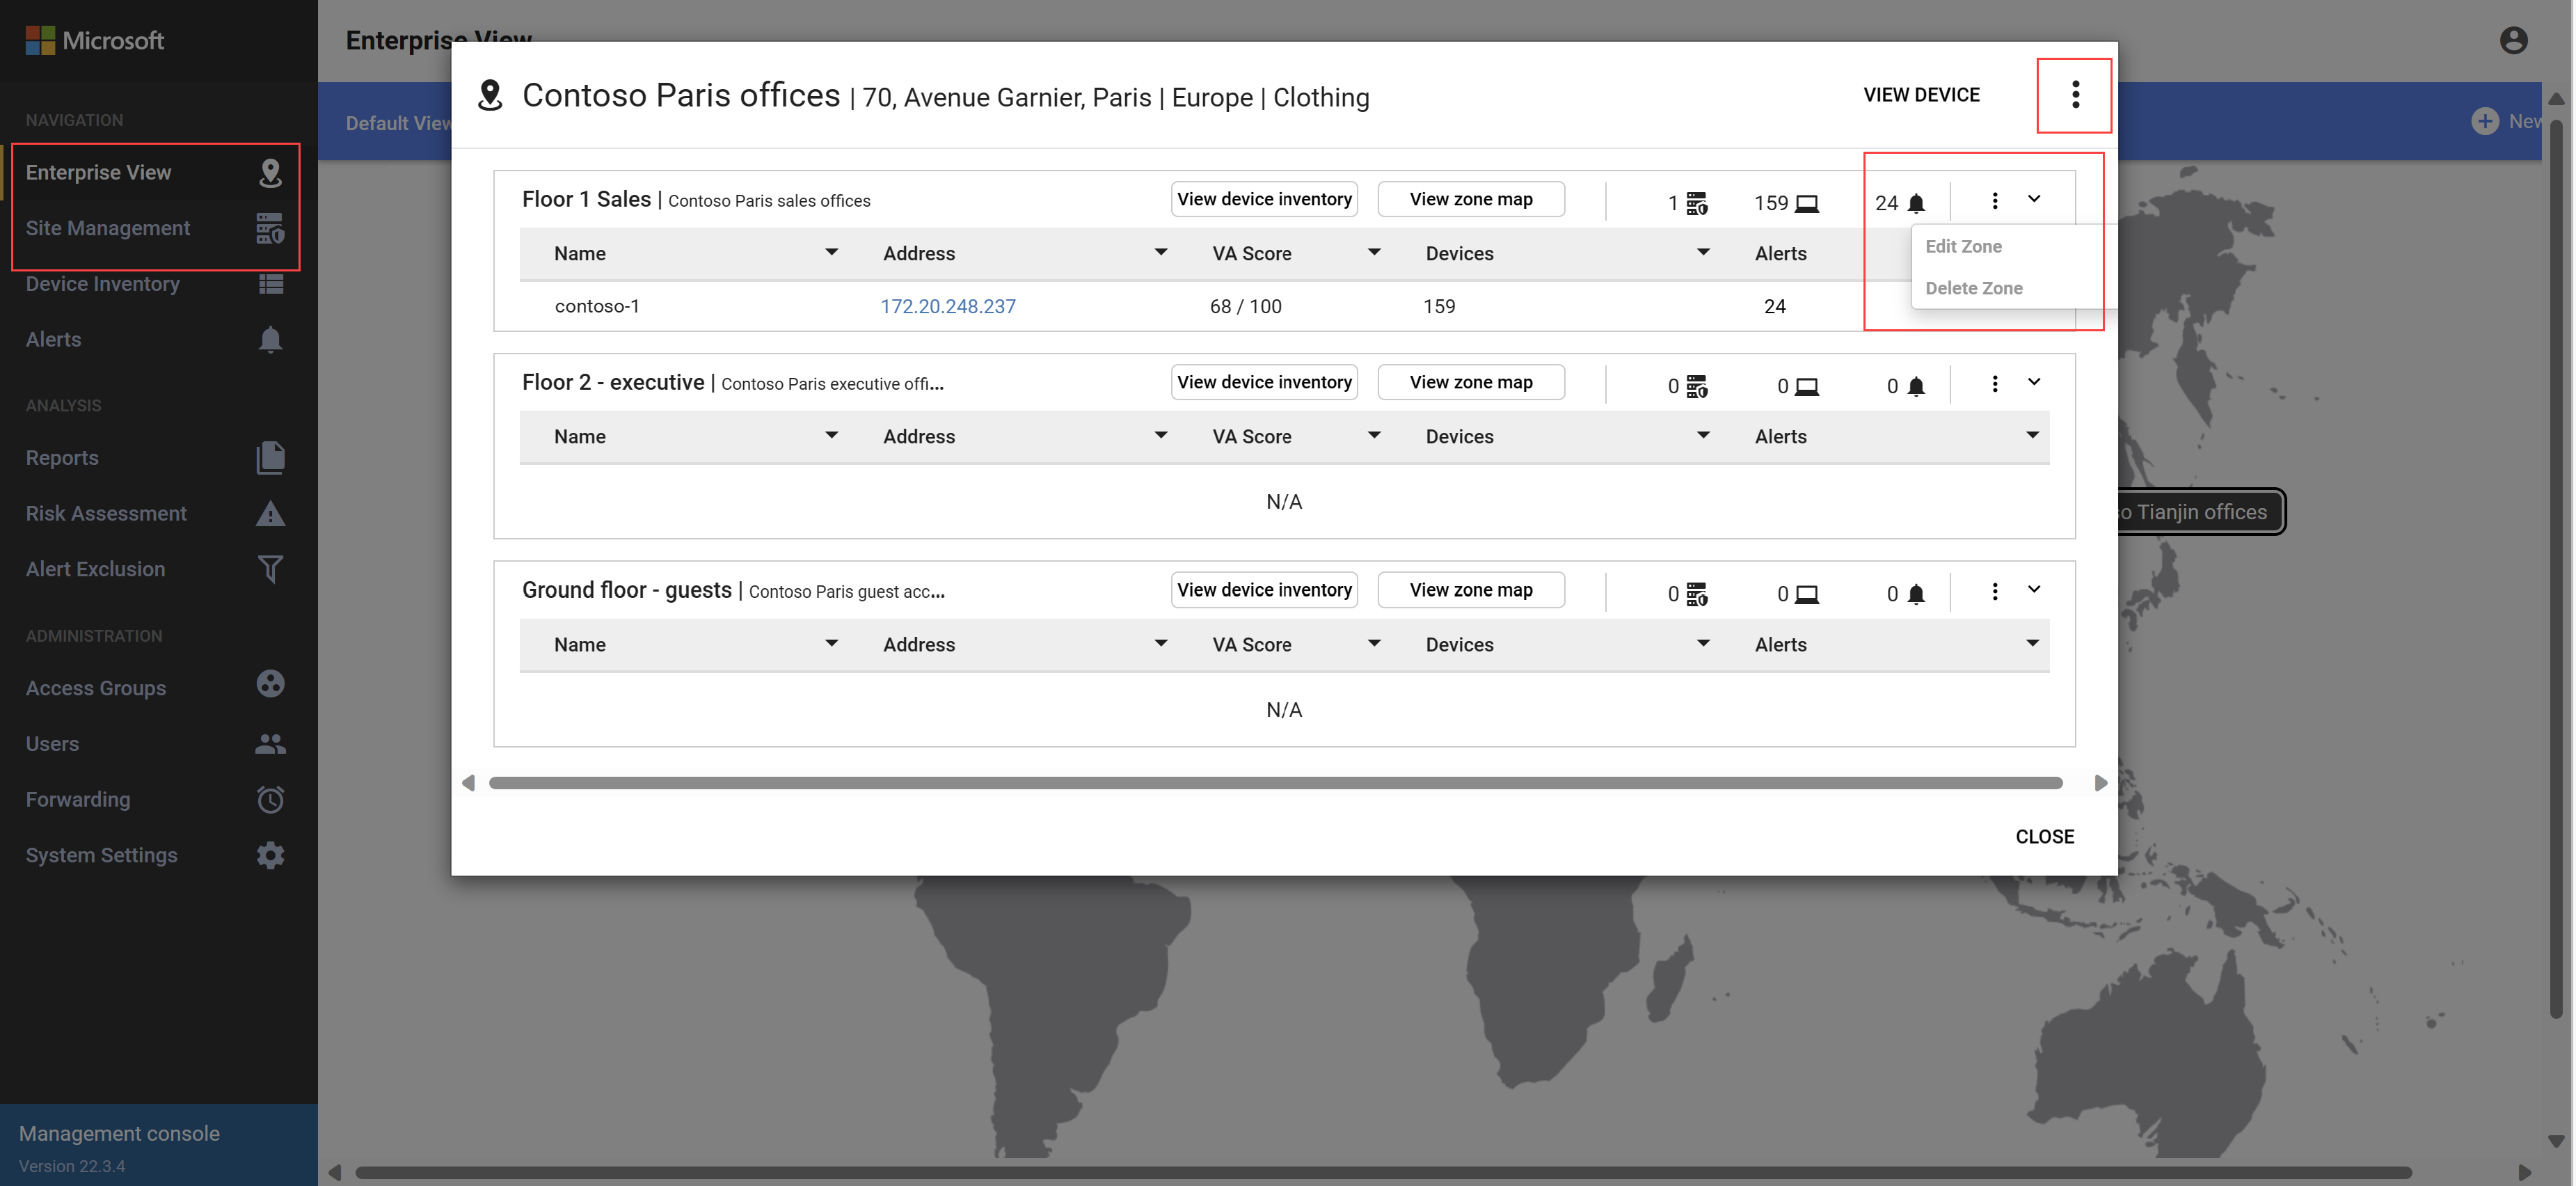Open Address column dropdown in Floor 1 Sales

(1160, 253)
